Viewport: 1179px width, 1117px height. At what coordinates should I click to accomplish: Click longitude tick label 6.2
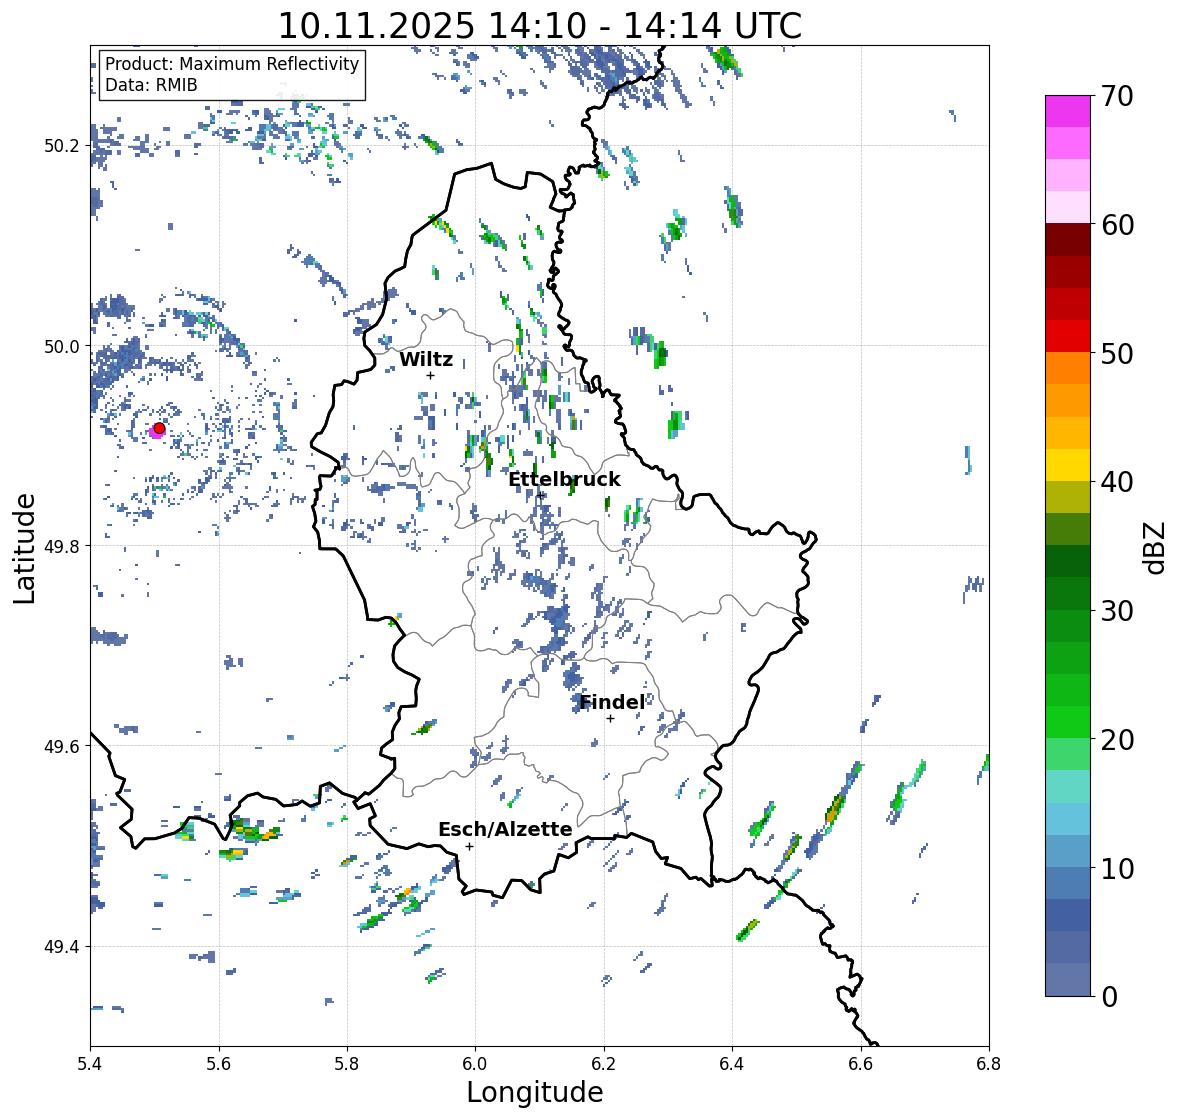pos(604,1063)
